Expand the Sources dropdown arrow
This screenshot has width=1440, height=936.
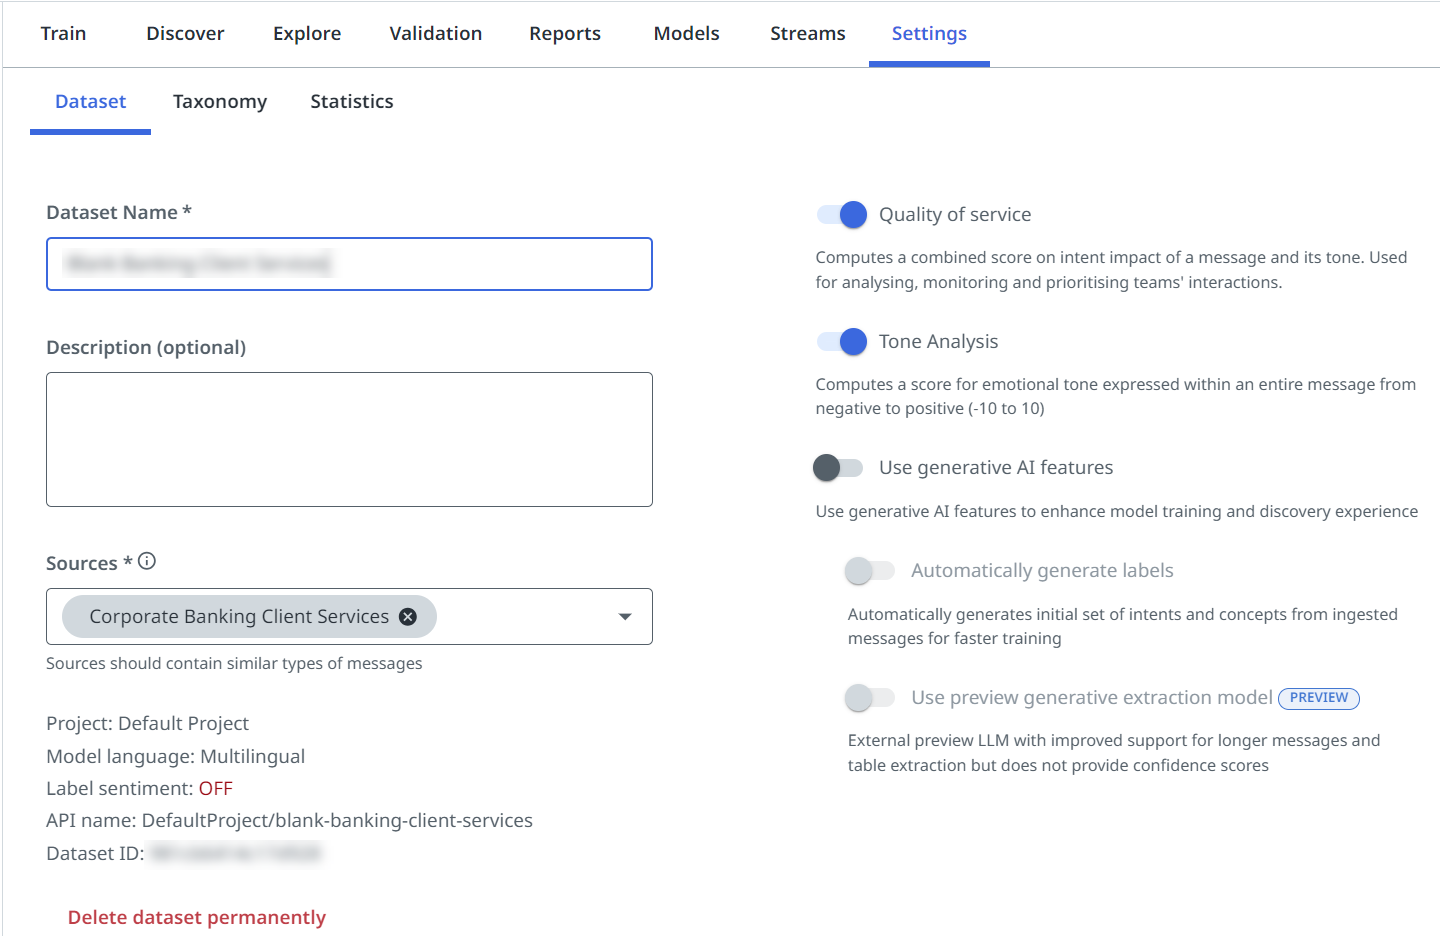tap(625, 617)
